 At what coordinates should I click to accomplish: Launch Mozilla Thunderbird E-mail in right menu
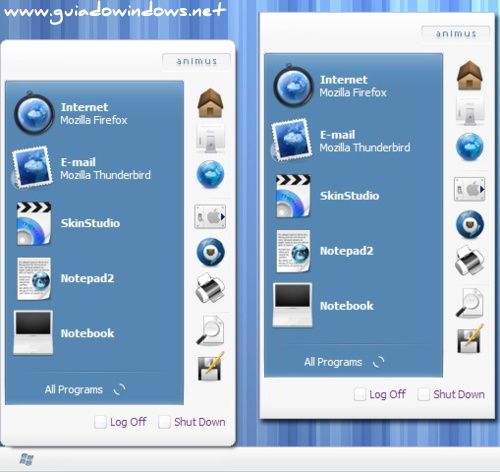[x=353, y=141]
